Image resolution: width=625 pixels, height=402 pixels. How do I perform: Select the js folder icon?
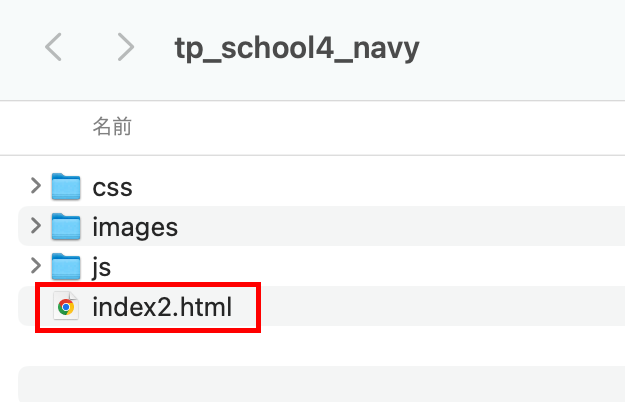click(66, 266)
